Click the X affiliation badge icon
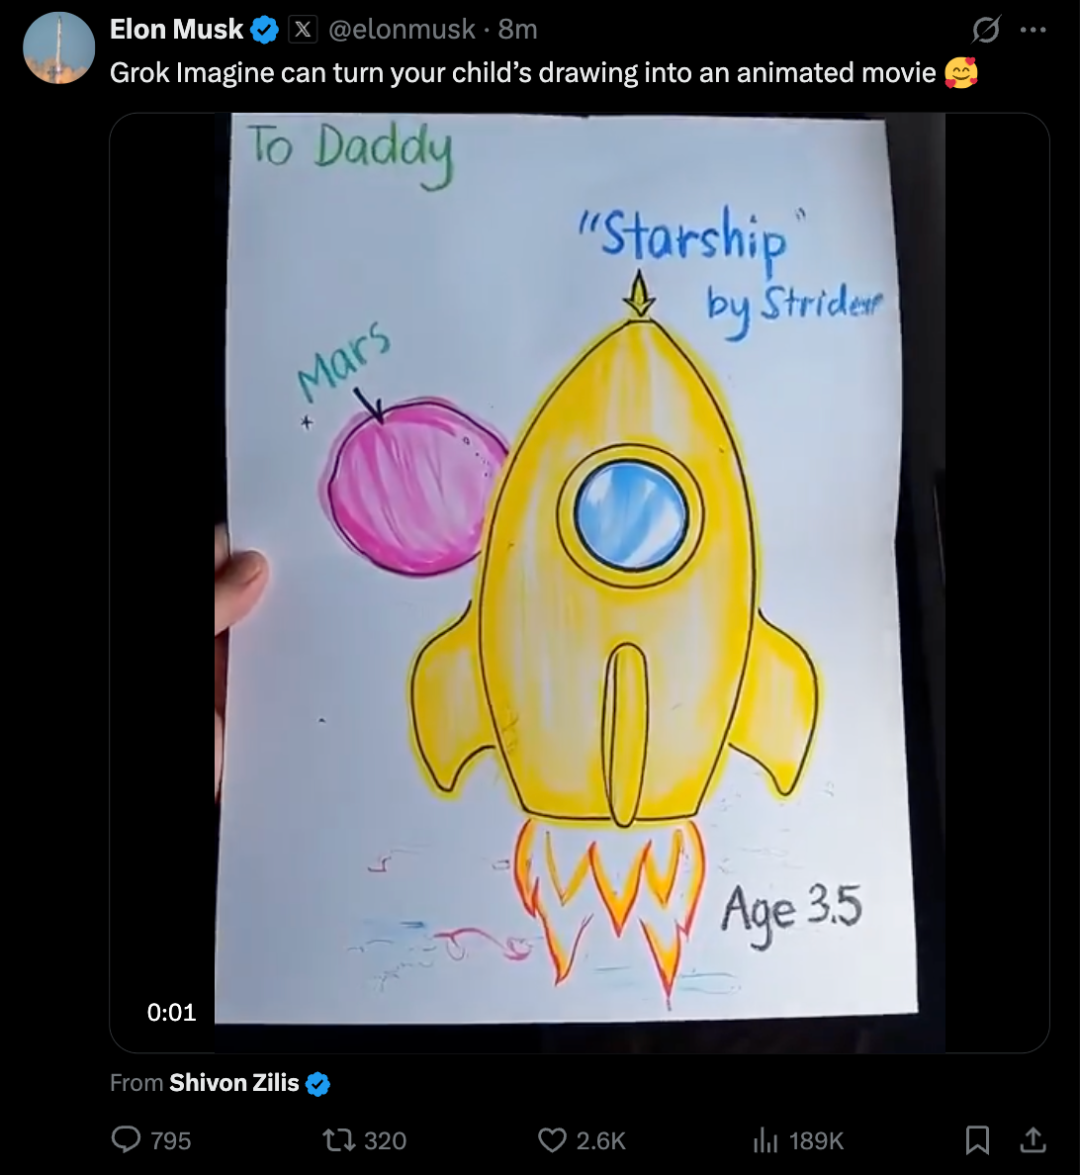The image size is (1080, 1175). click(303, 30)
